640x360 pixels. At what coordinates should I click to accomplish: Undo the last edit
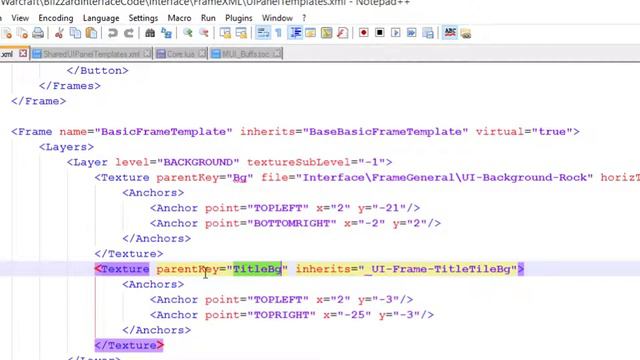113,33
